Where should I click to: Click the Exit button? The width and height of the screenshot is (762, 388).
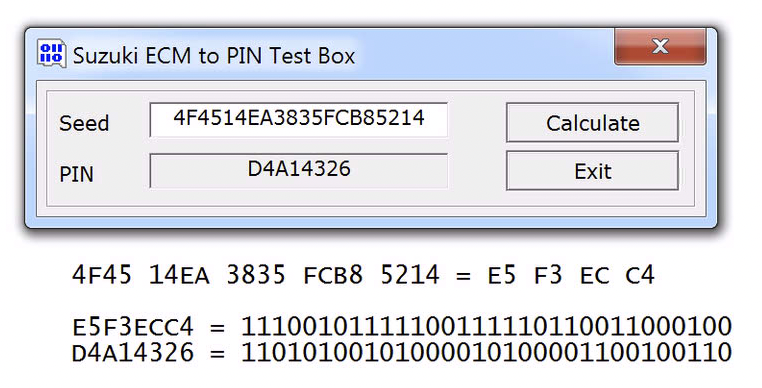click(592, 171)
